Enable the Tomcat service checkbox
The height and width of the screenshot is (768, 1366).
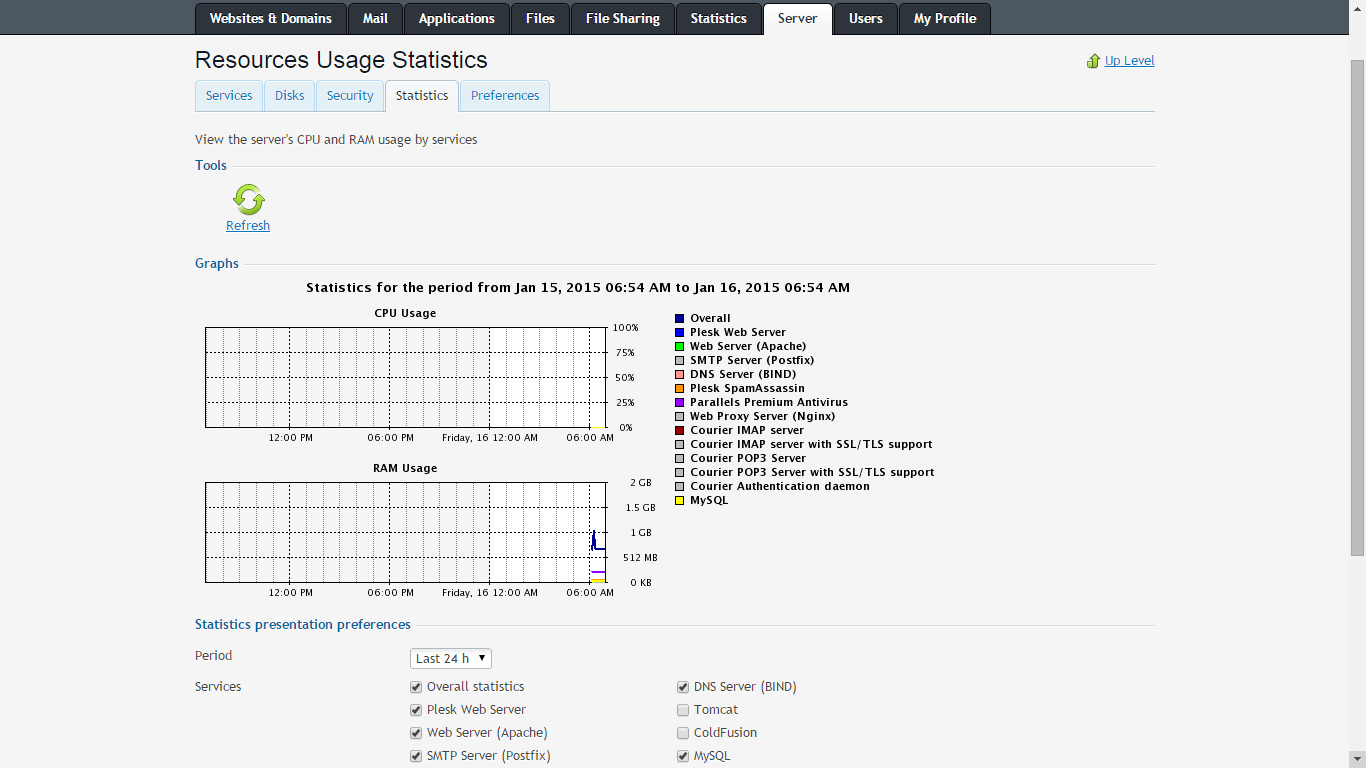[x=683, y=710]
